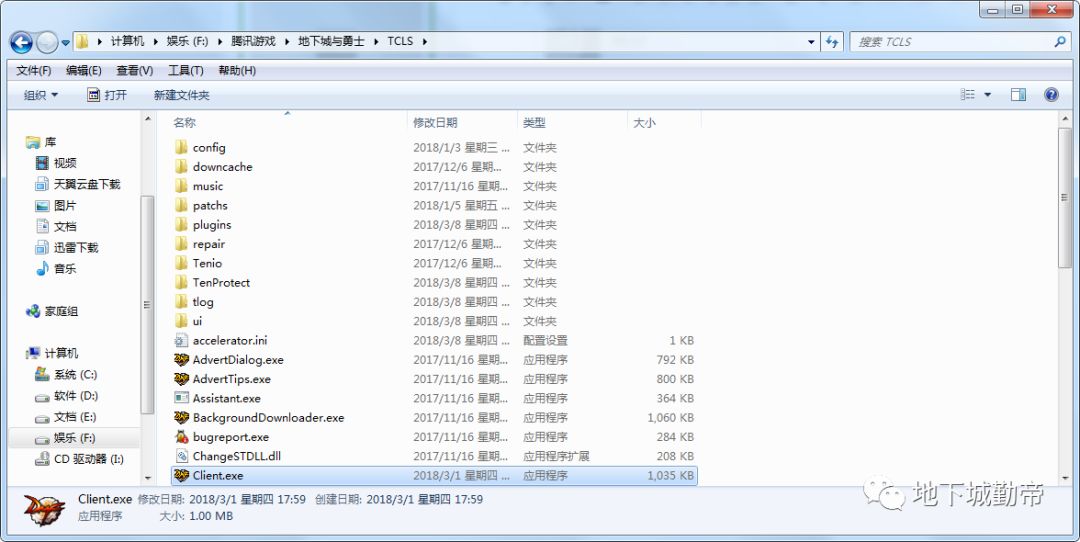Select accelerator.ini file icon
This screenshot has height=542, width=1080.
(181, 340)
